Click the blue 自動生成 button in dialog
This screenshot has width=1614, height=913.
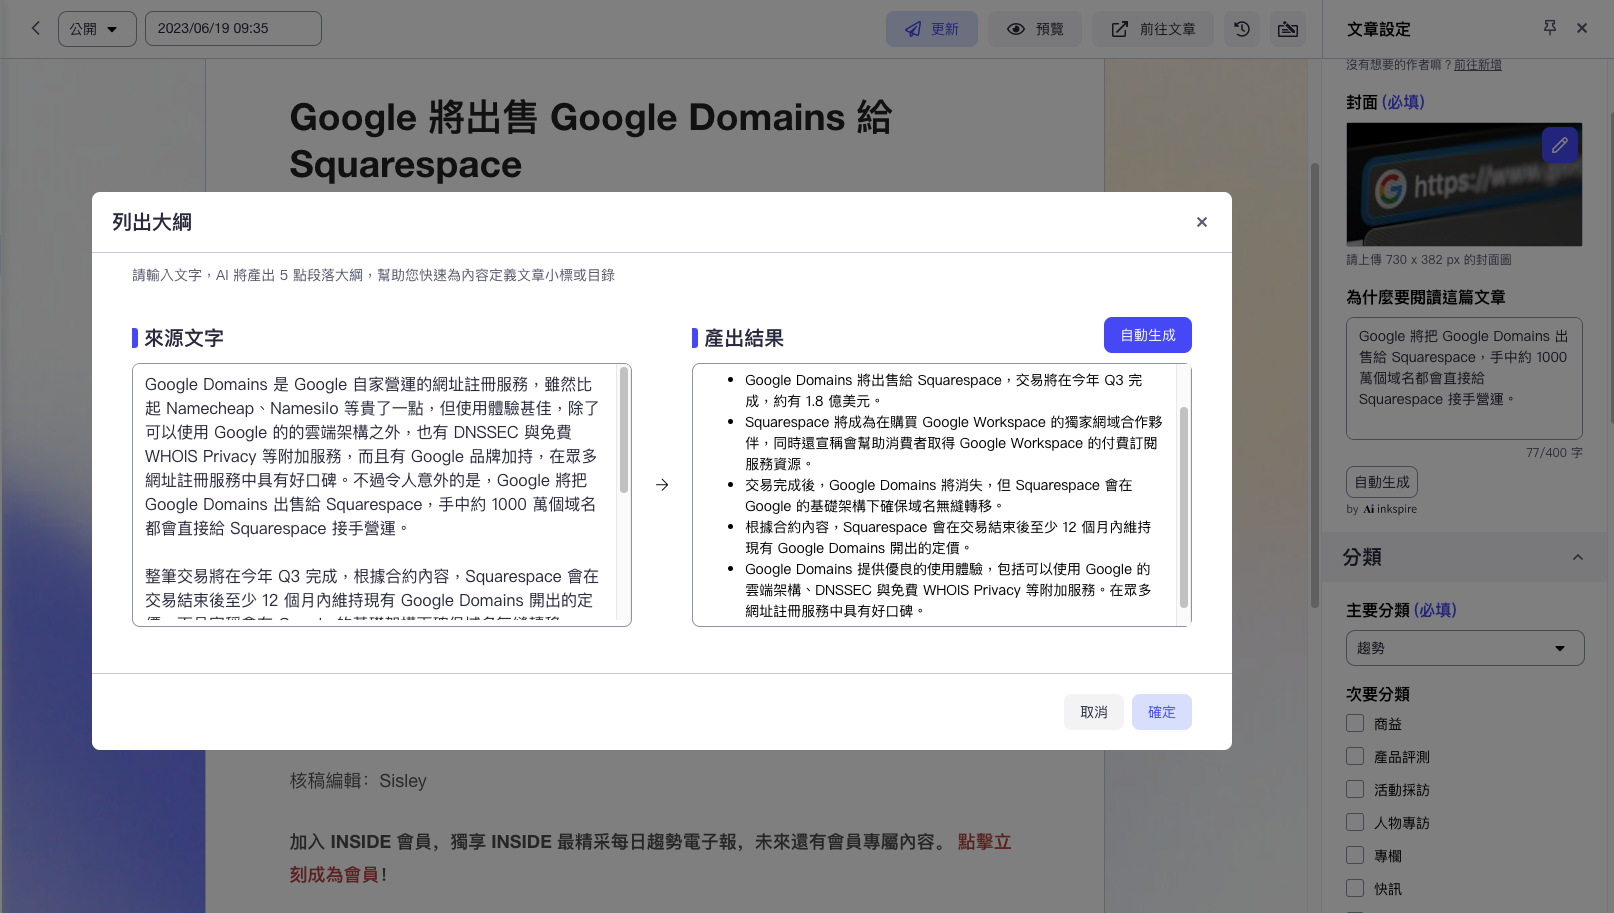coord(1148,335)
